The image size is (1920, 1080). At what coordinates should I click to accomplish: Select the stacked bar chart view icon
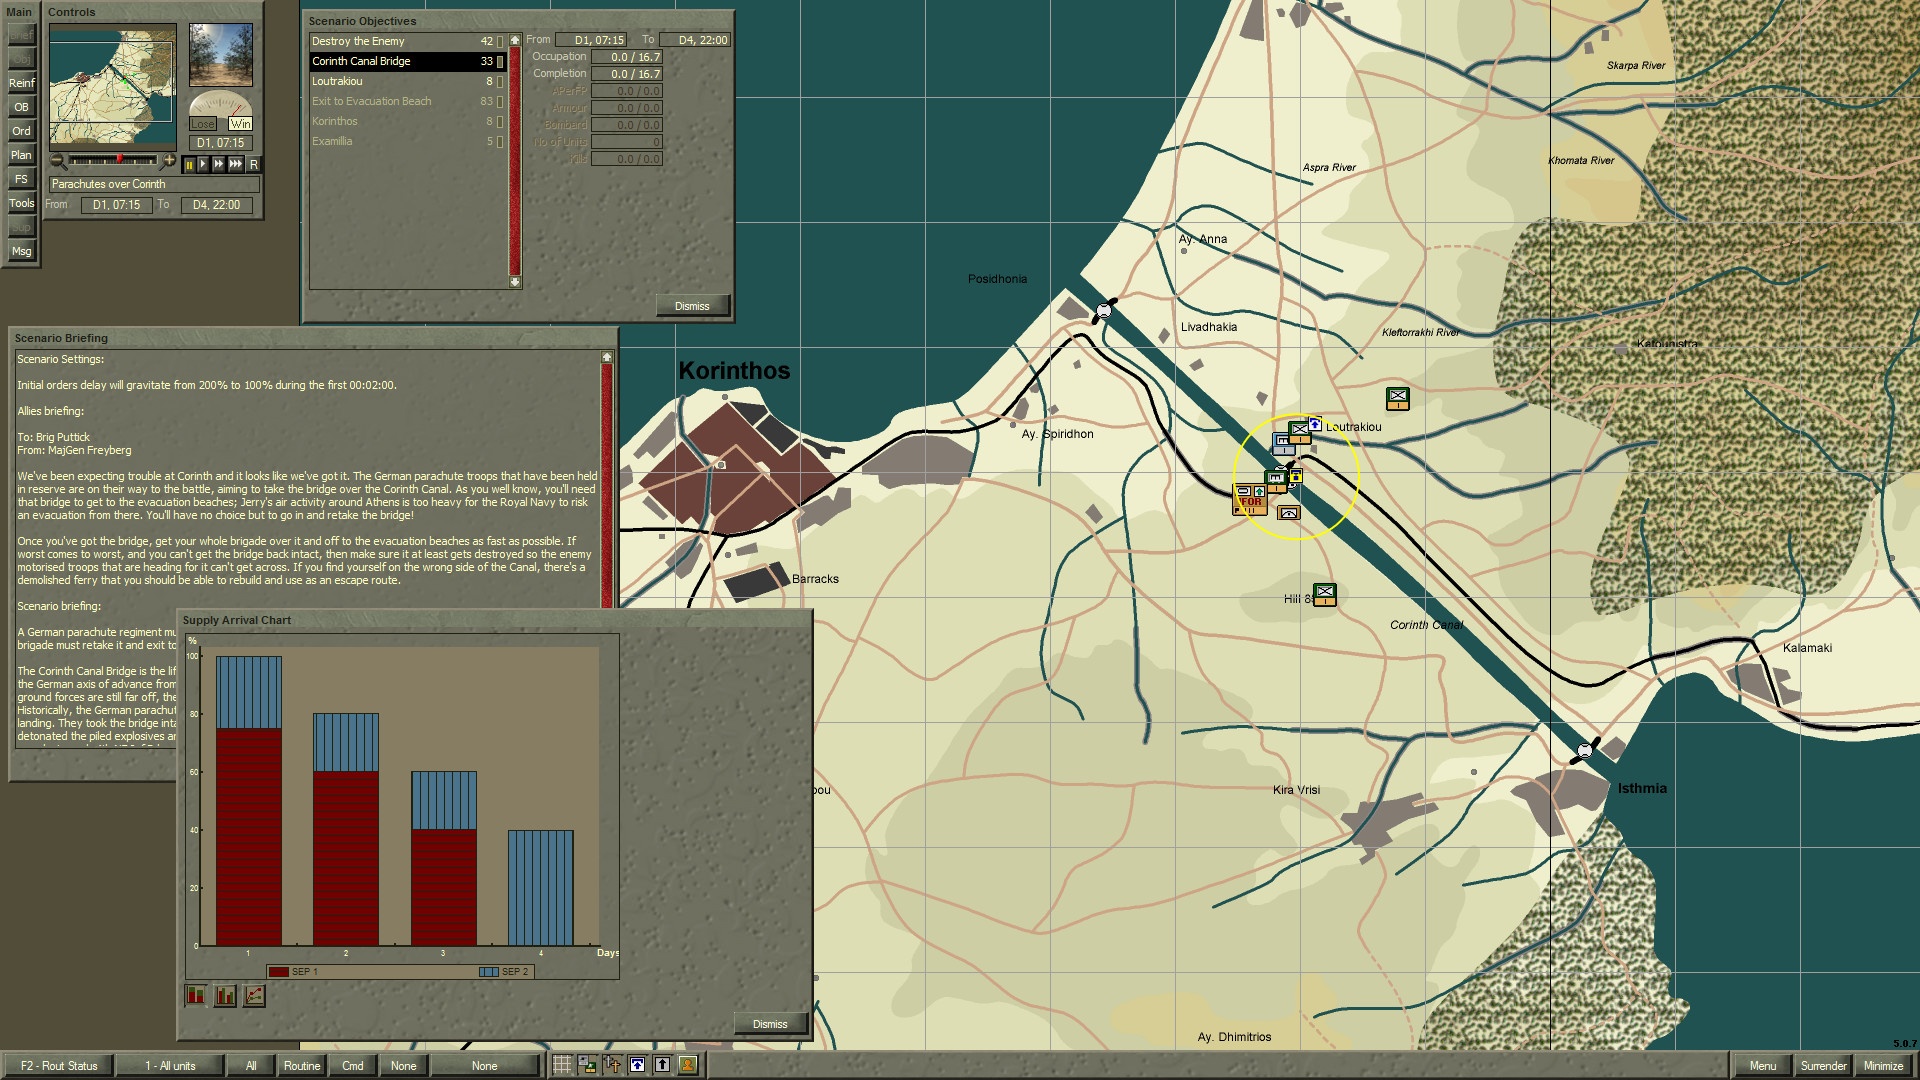coord(195,995)
